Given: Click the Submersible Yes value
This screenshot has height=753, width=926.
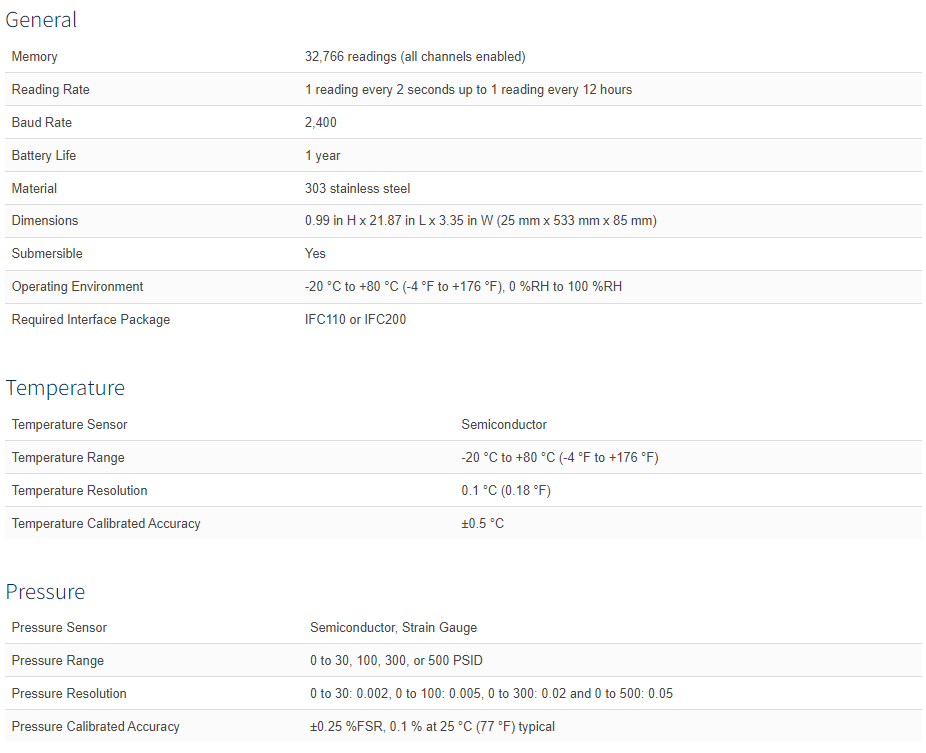Looking at the screenshot, I should [x=315, y=254].
